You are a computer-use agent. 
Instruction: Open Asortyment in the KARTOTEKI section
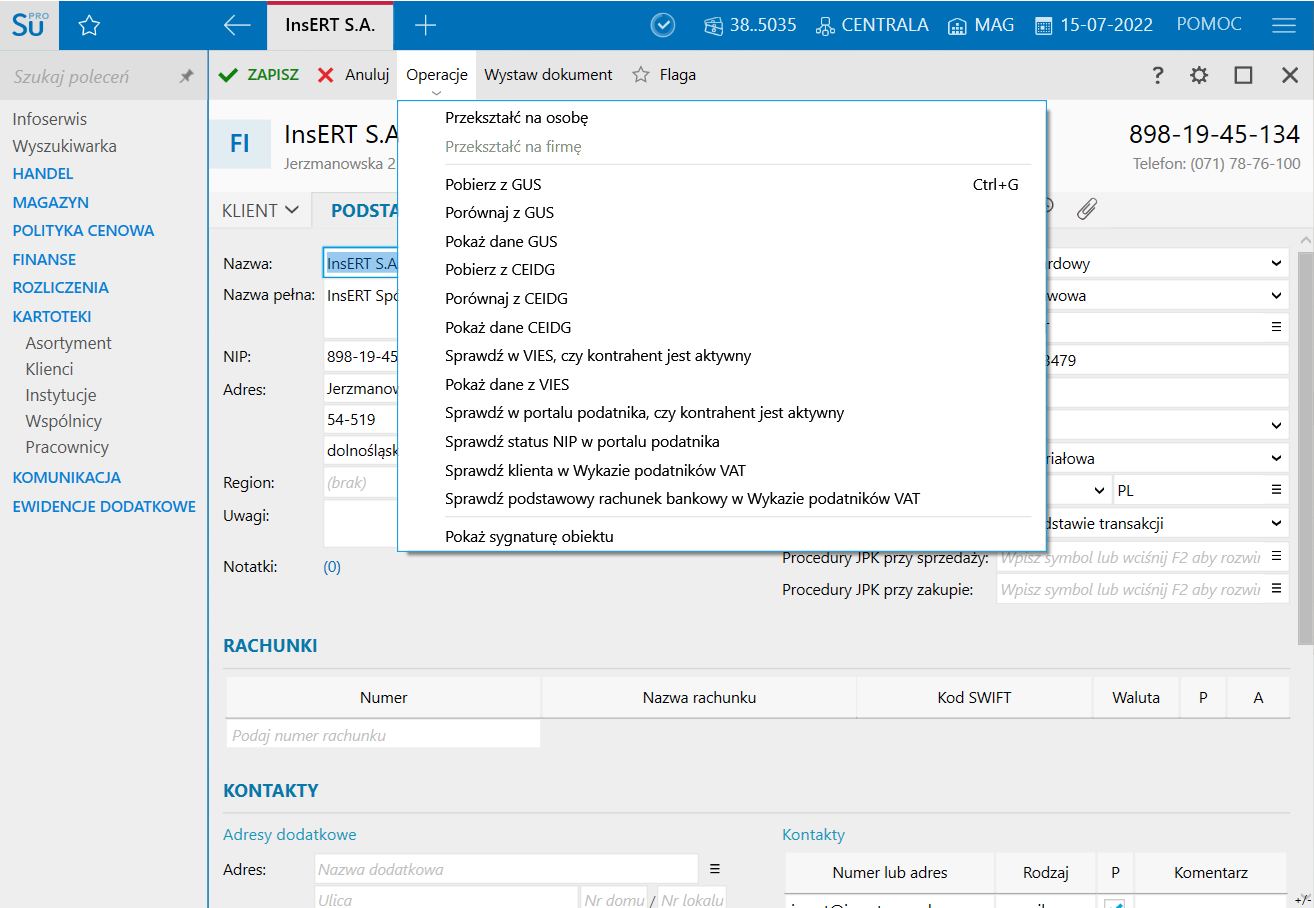68,343
